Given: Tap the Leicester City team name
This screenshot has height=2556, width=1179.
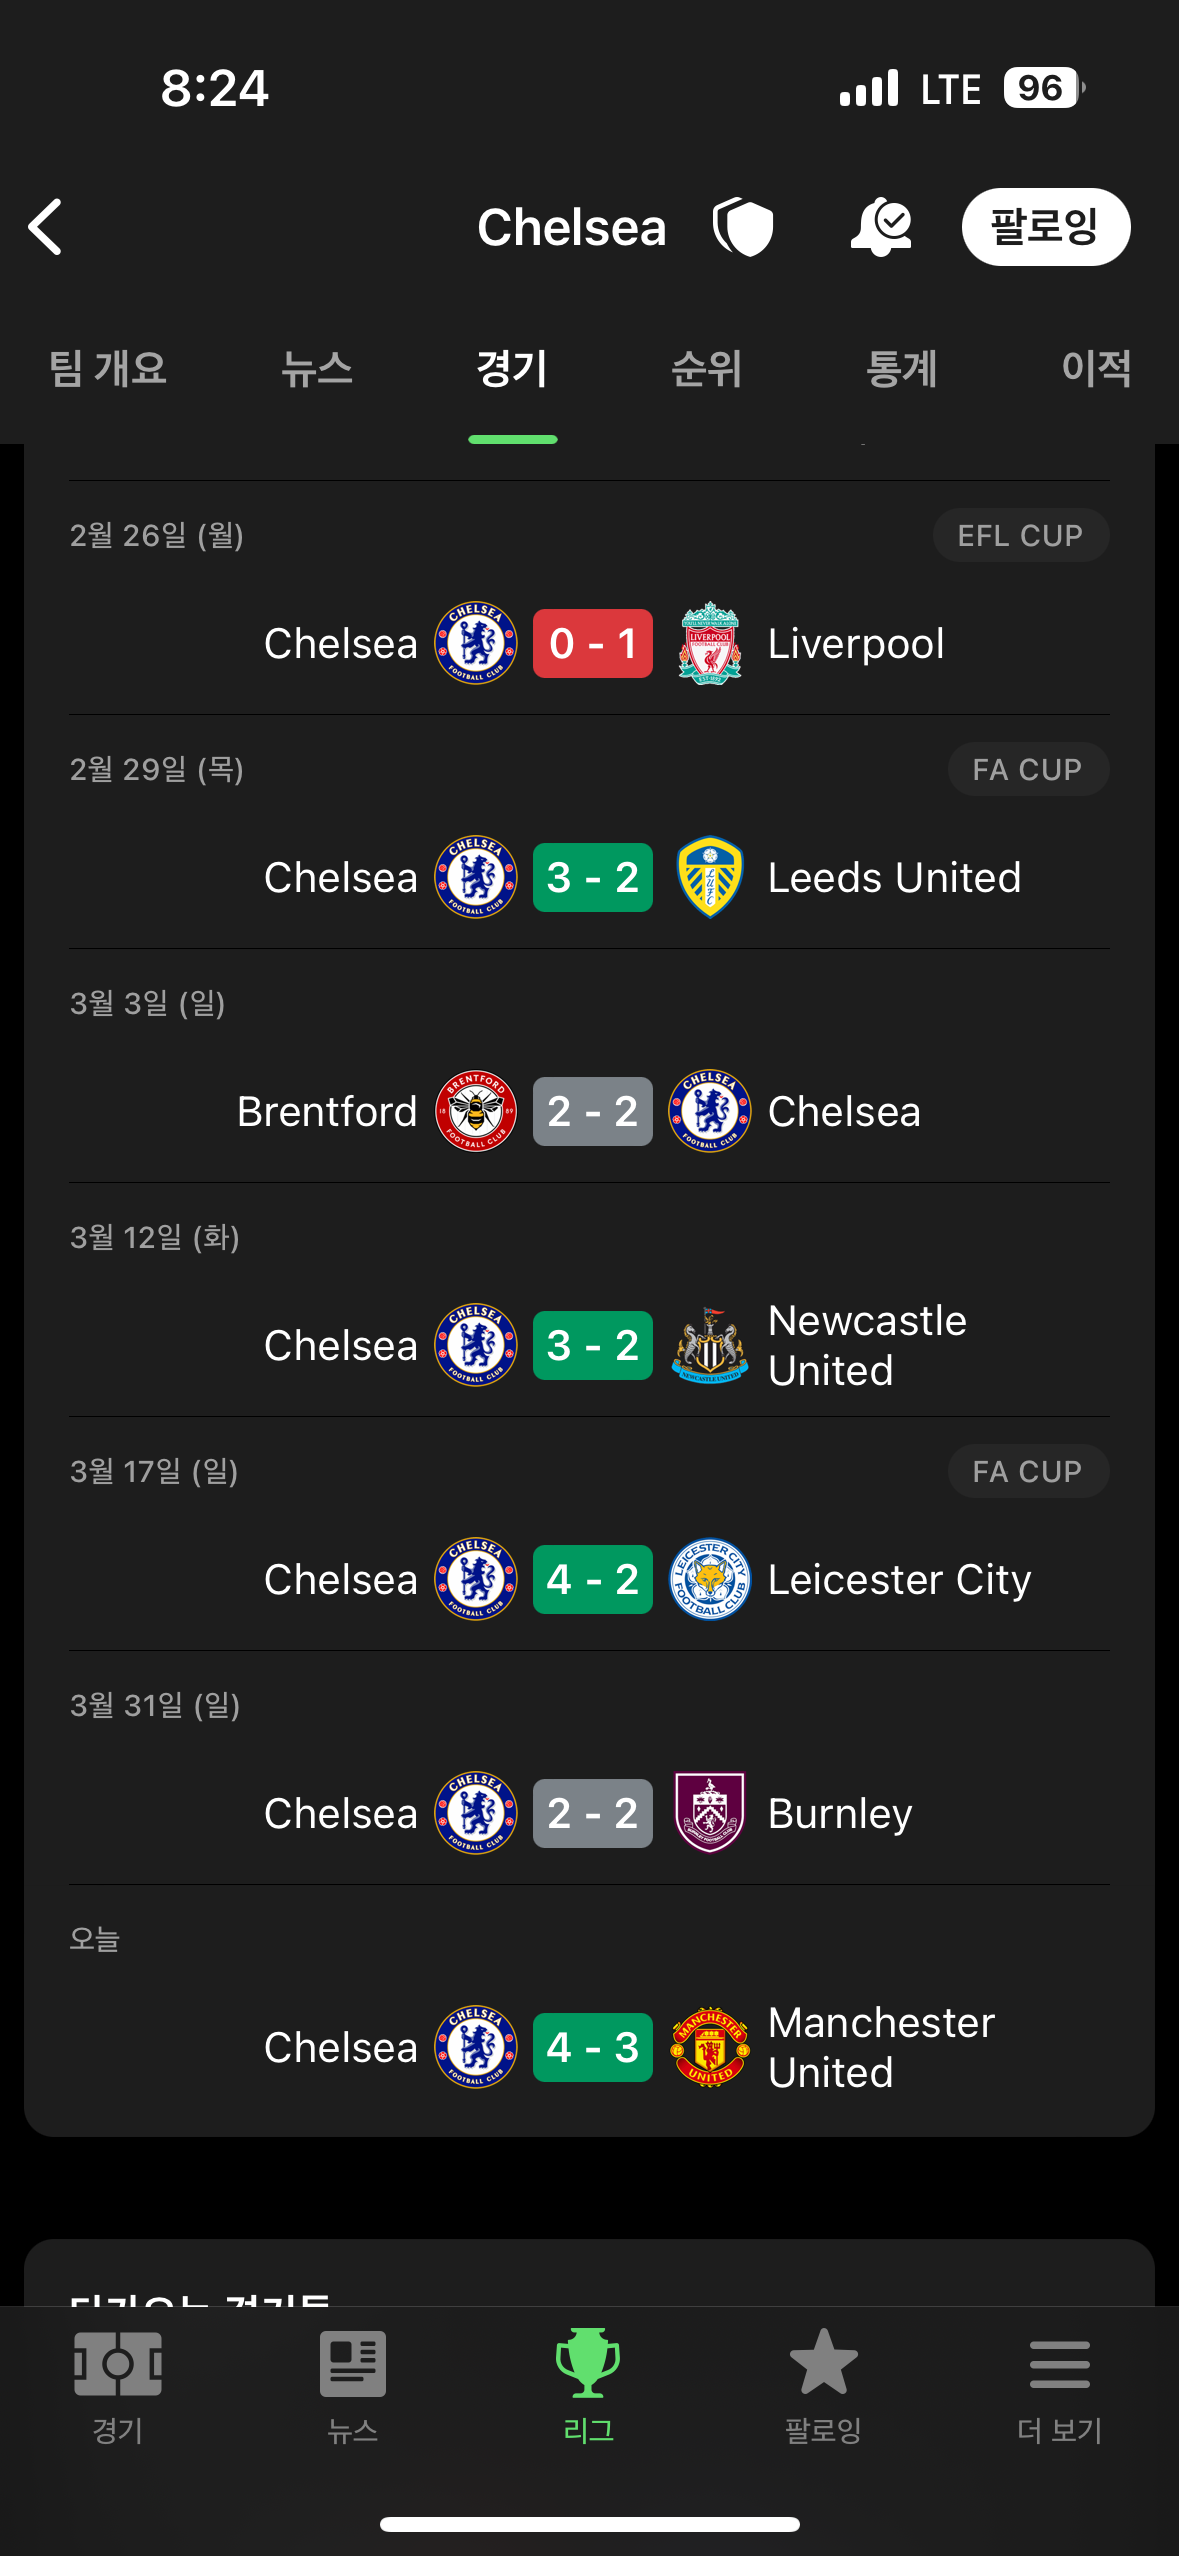Looking at the screenshot, I should 899,1580.
